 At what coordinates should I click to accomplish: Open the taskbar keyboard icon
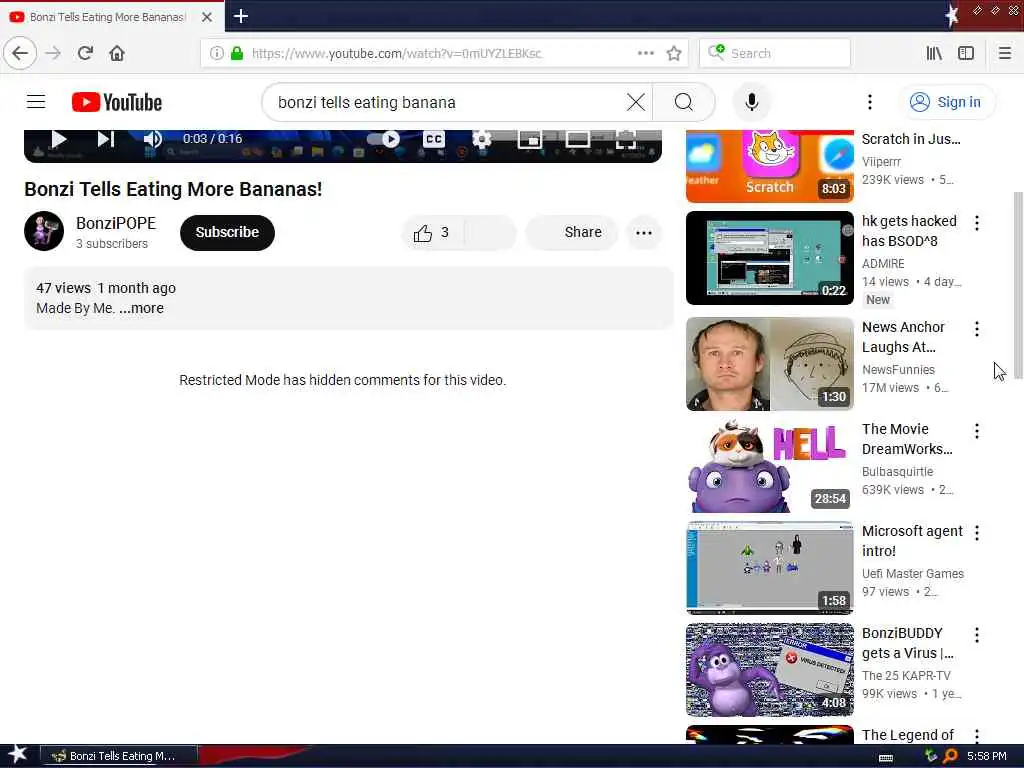point(886,757)
